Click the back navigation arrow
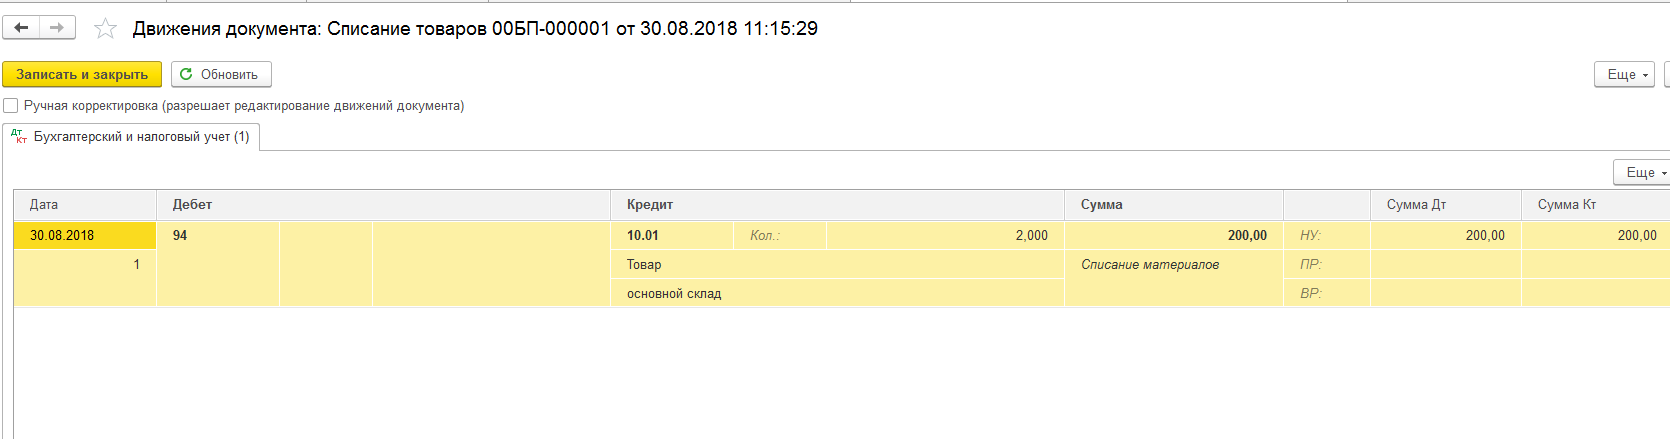 coord(21,28)
